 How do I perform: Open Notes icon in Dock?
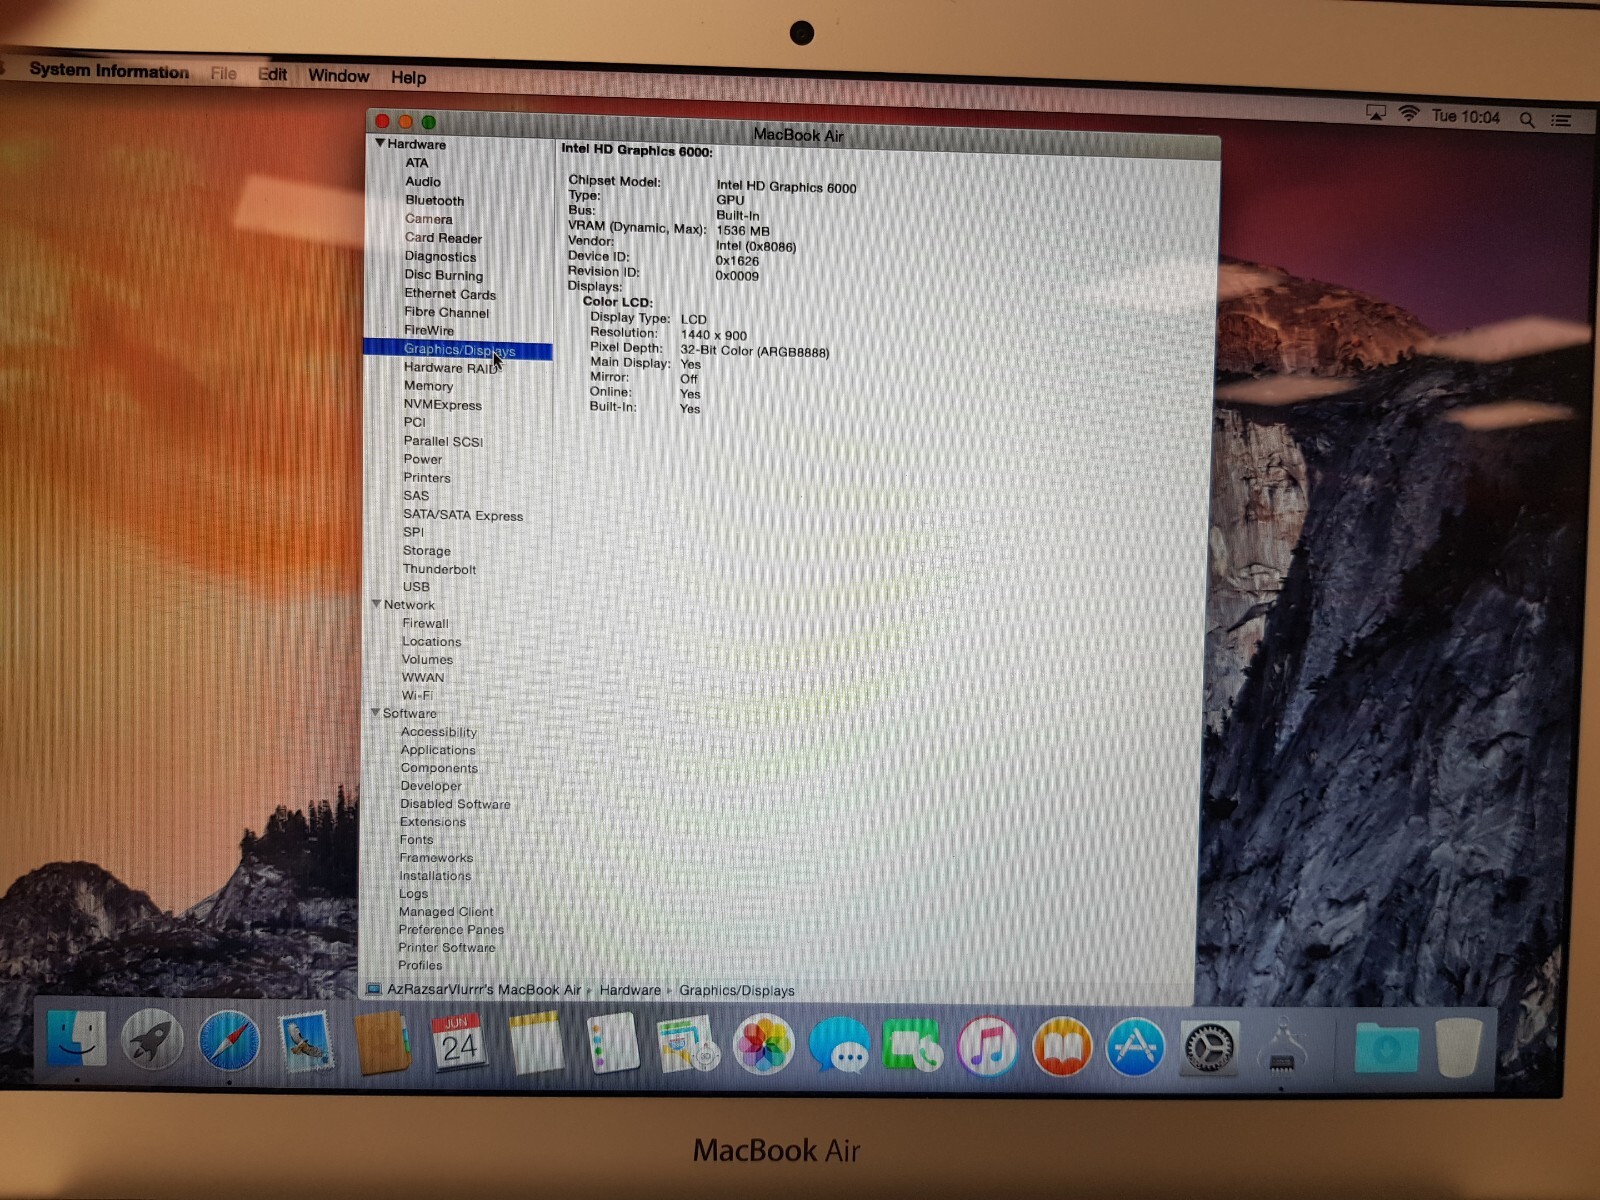535,1043
